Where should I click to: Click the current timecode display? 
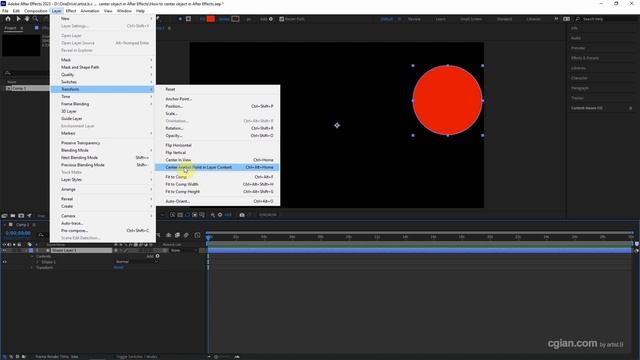(x=18, y=233)
